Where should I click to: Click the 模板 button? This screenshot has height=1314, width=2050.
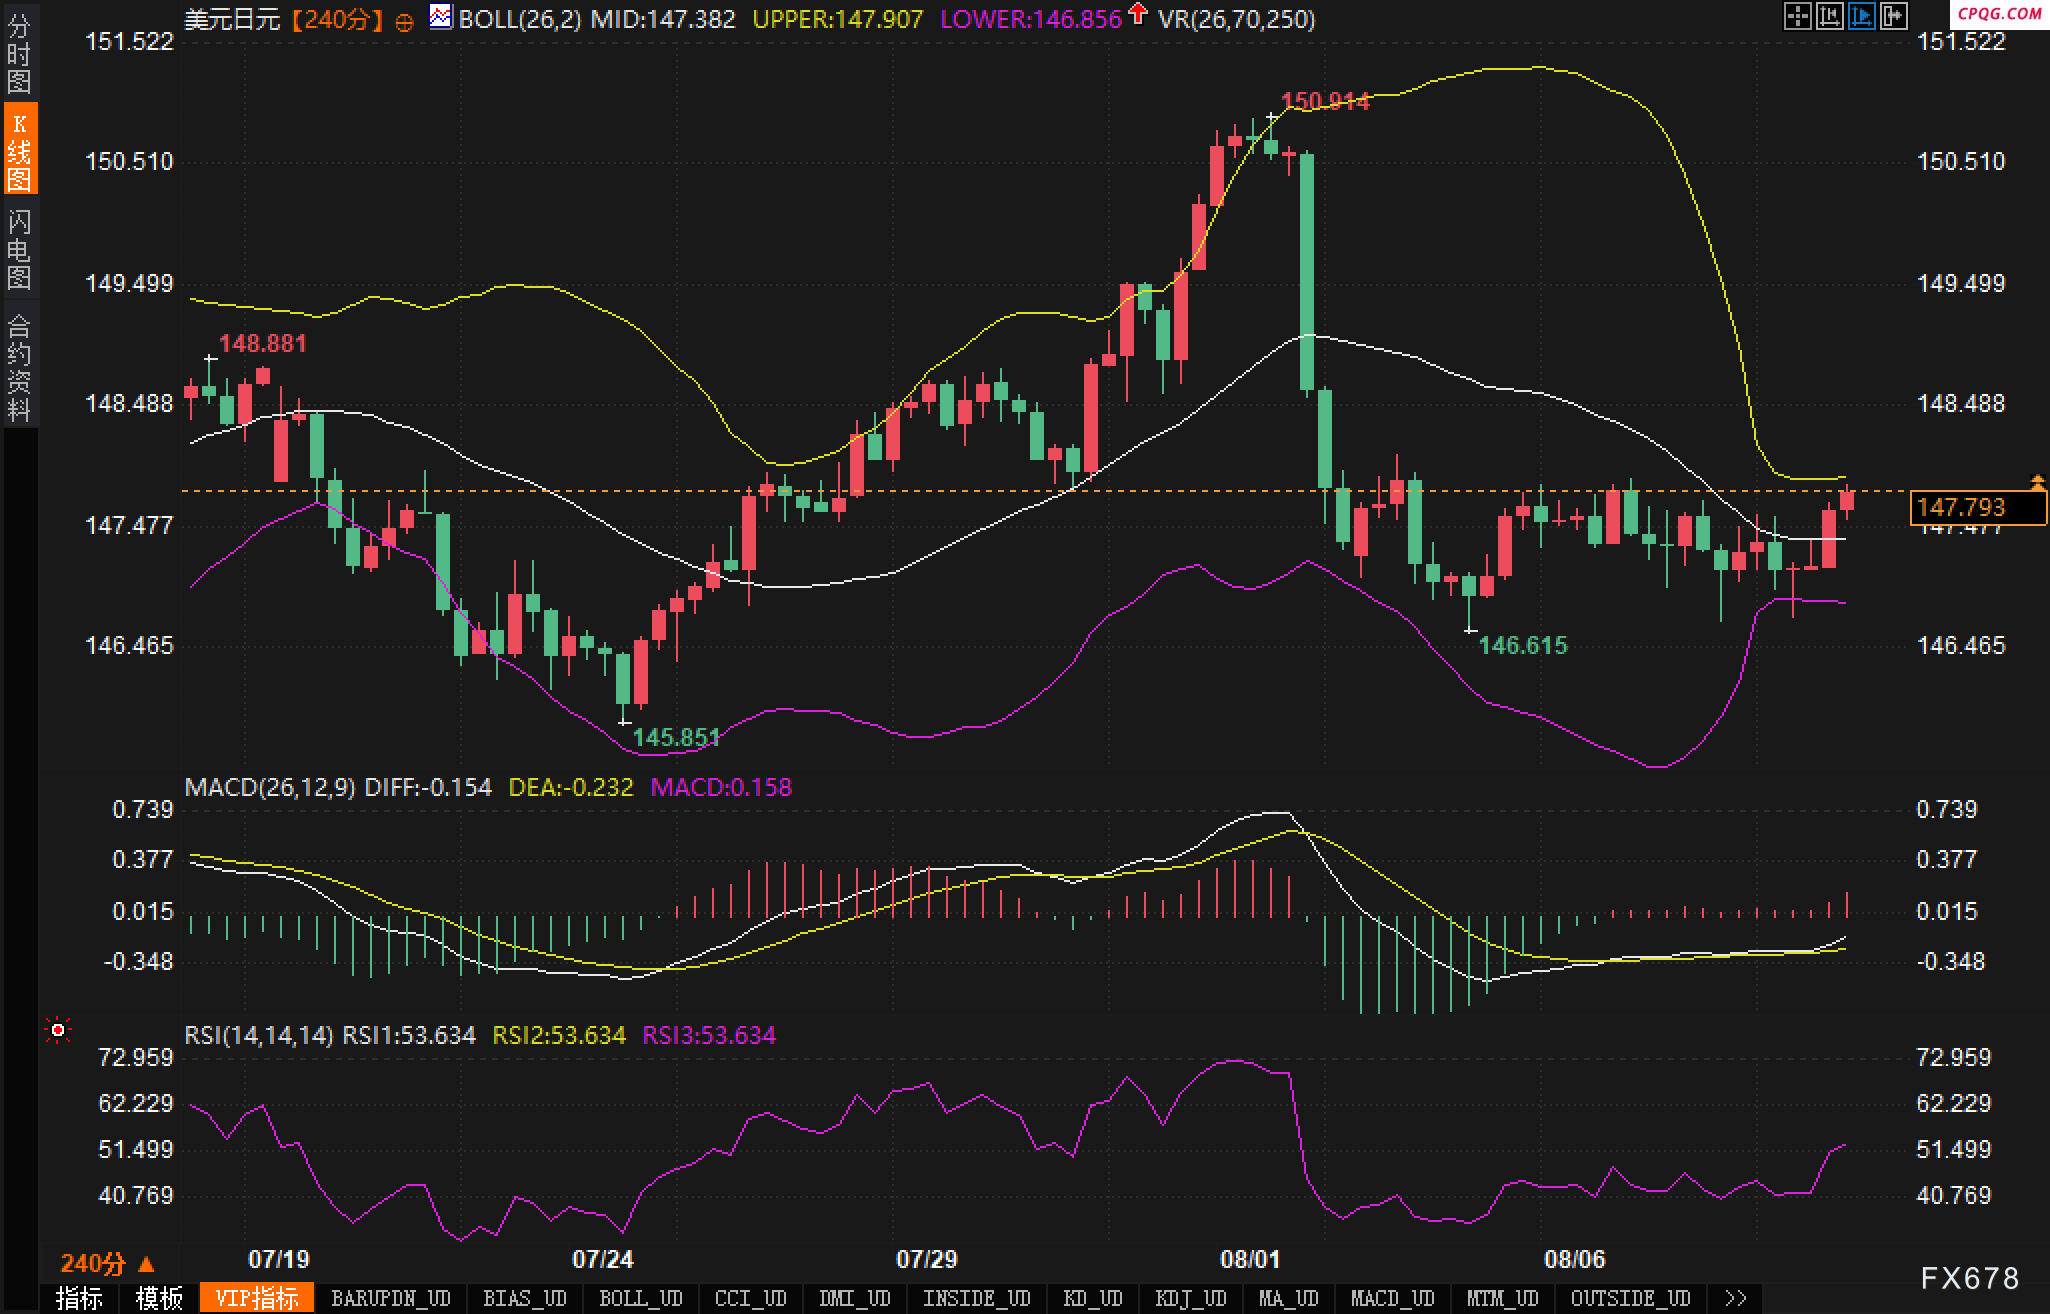pyautogui.click(x=159, y=1298)
